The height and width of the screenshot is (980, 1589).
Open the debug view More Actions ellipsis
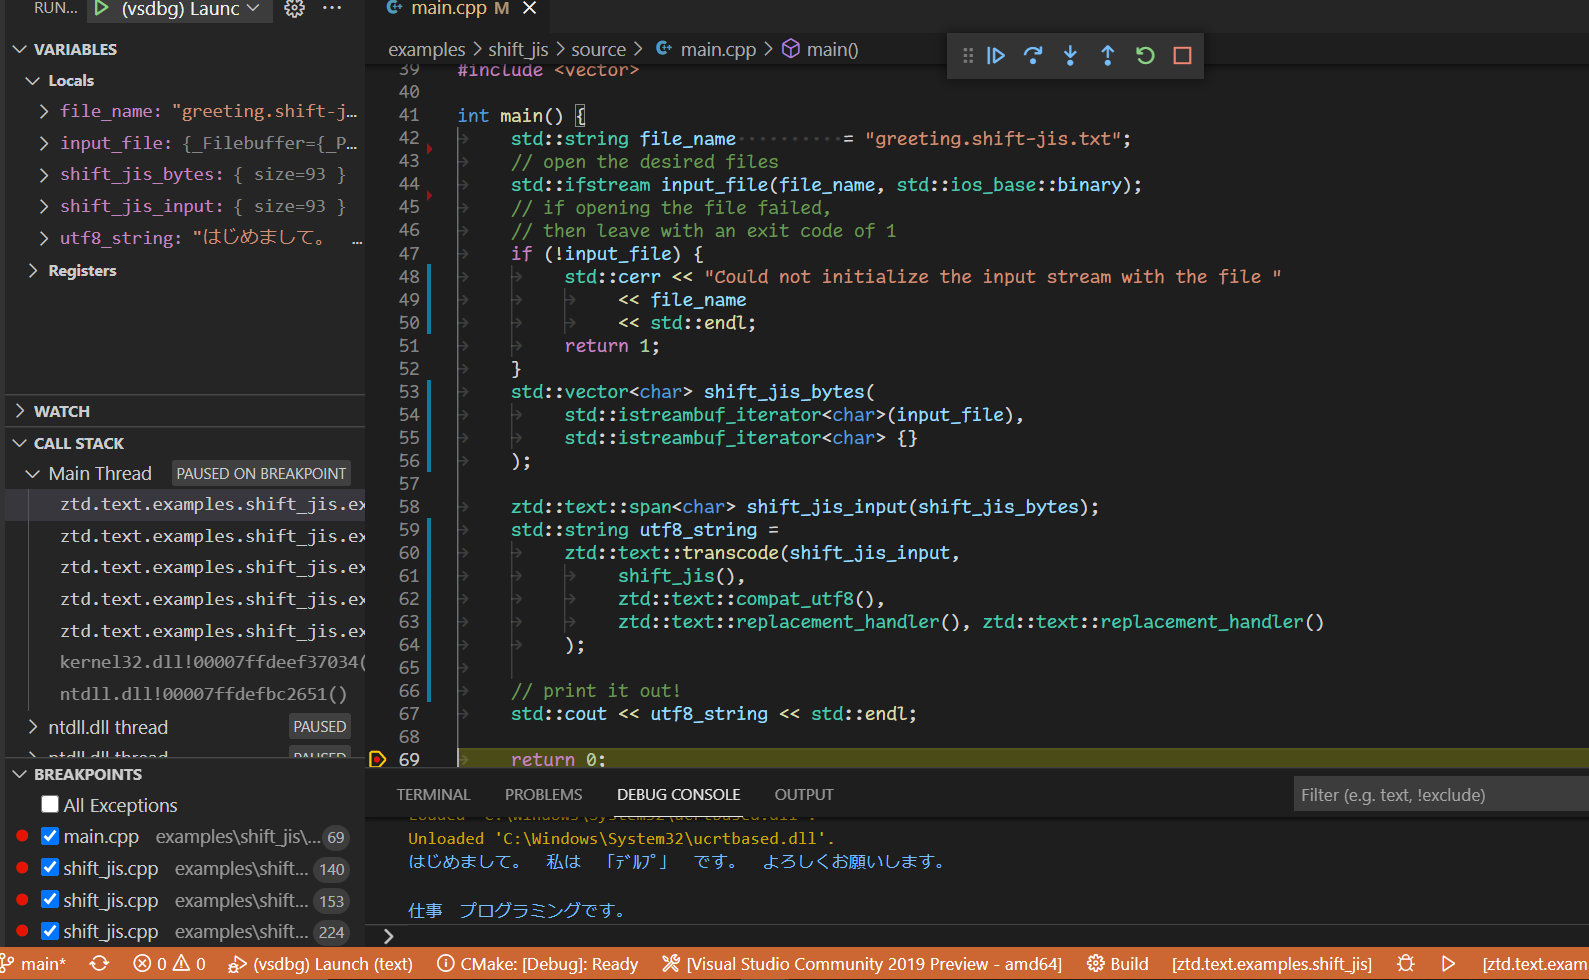pyautogui.click(x=332, y=9)
